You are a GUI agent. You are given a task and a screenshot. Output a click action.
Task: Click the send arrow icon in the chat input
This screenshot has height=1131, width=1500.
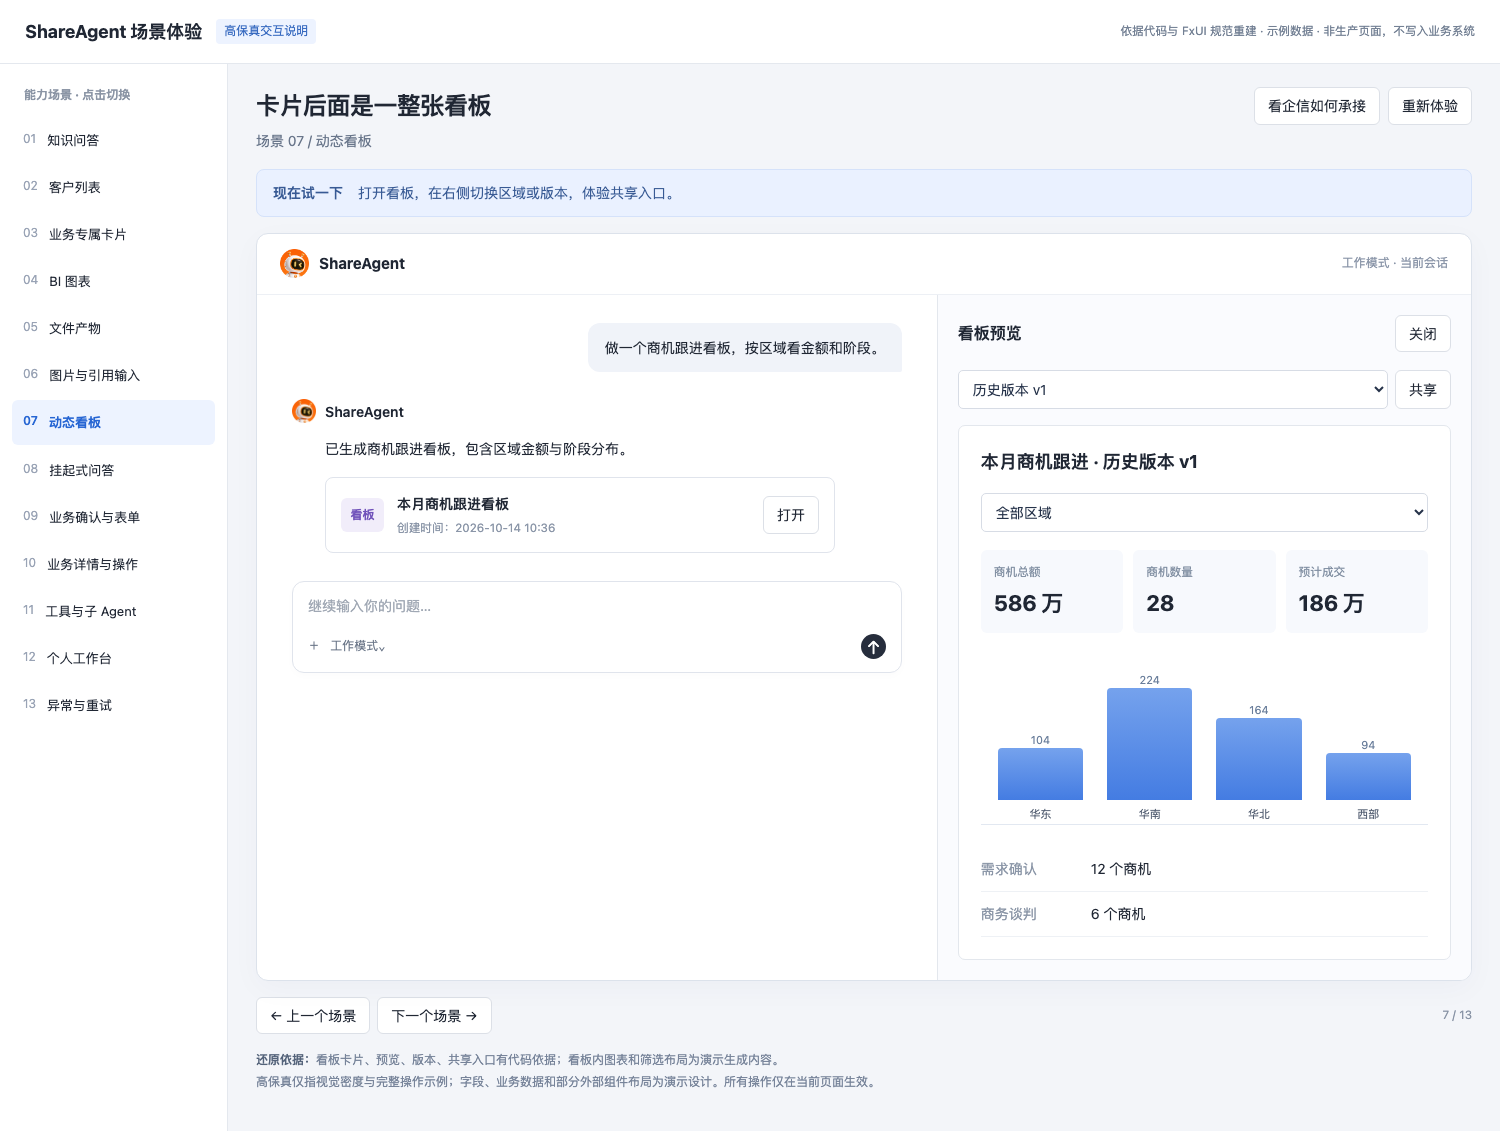point(873,647)
